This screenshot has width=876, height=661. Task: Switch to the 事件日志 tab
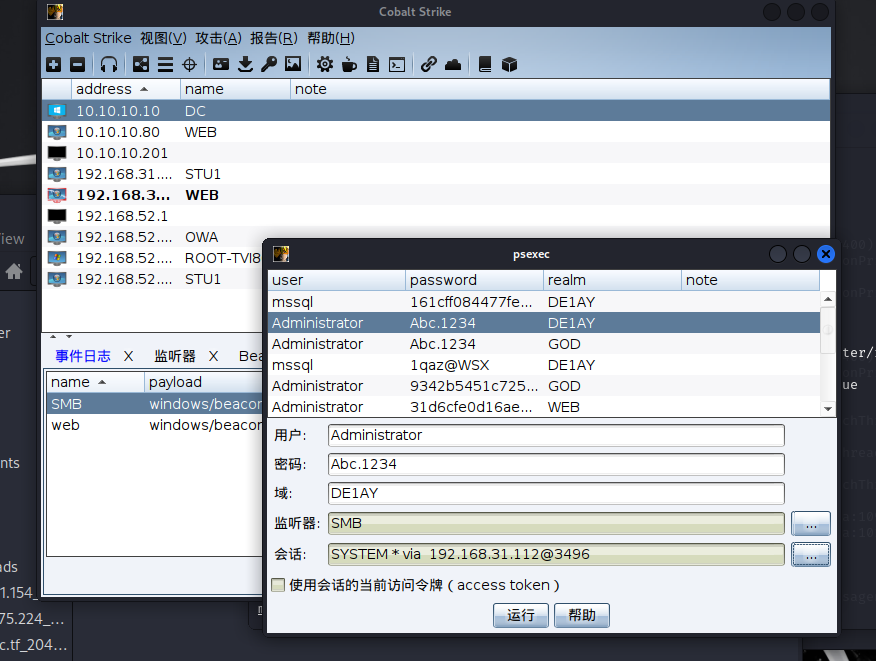pos(83,356)
